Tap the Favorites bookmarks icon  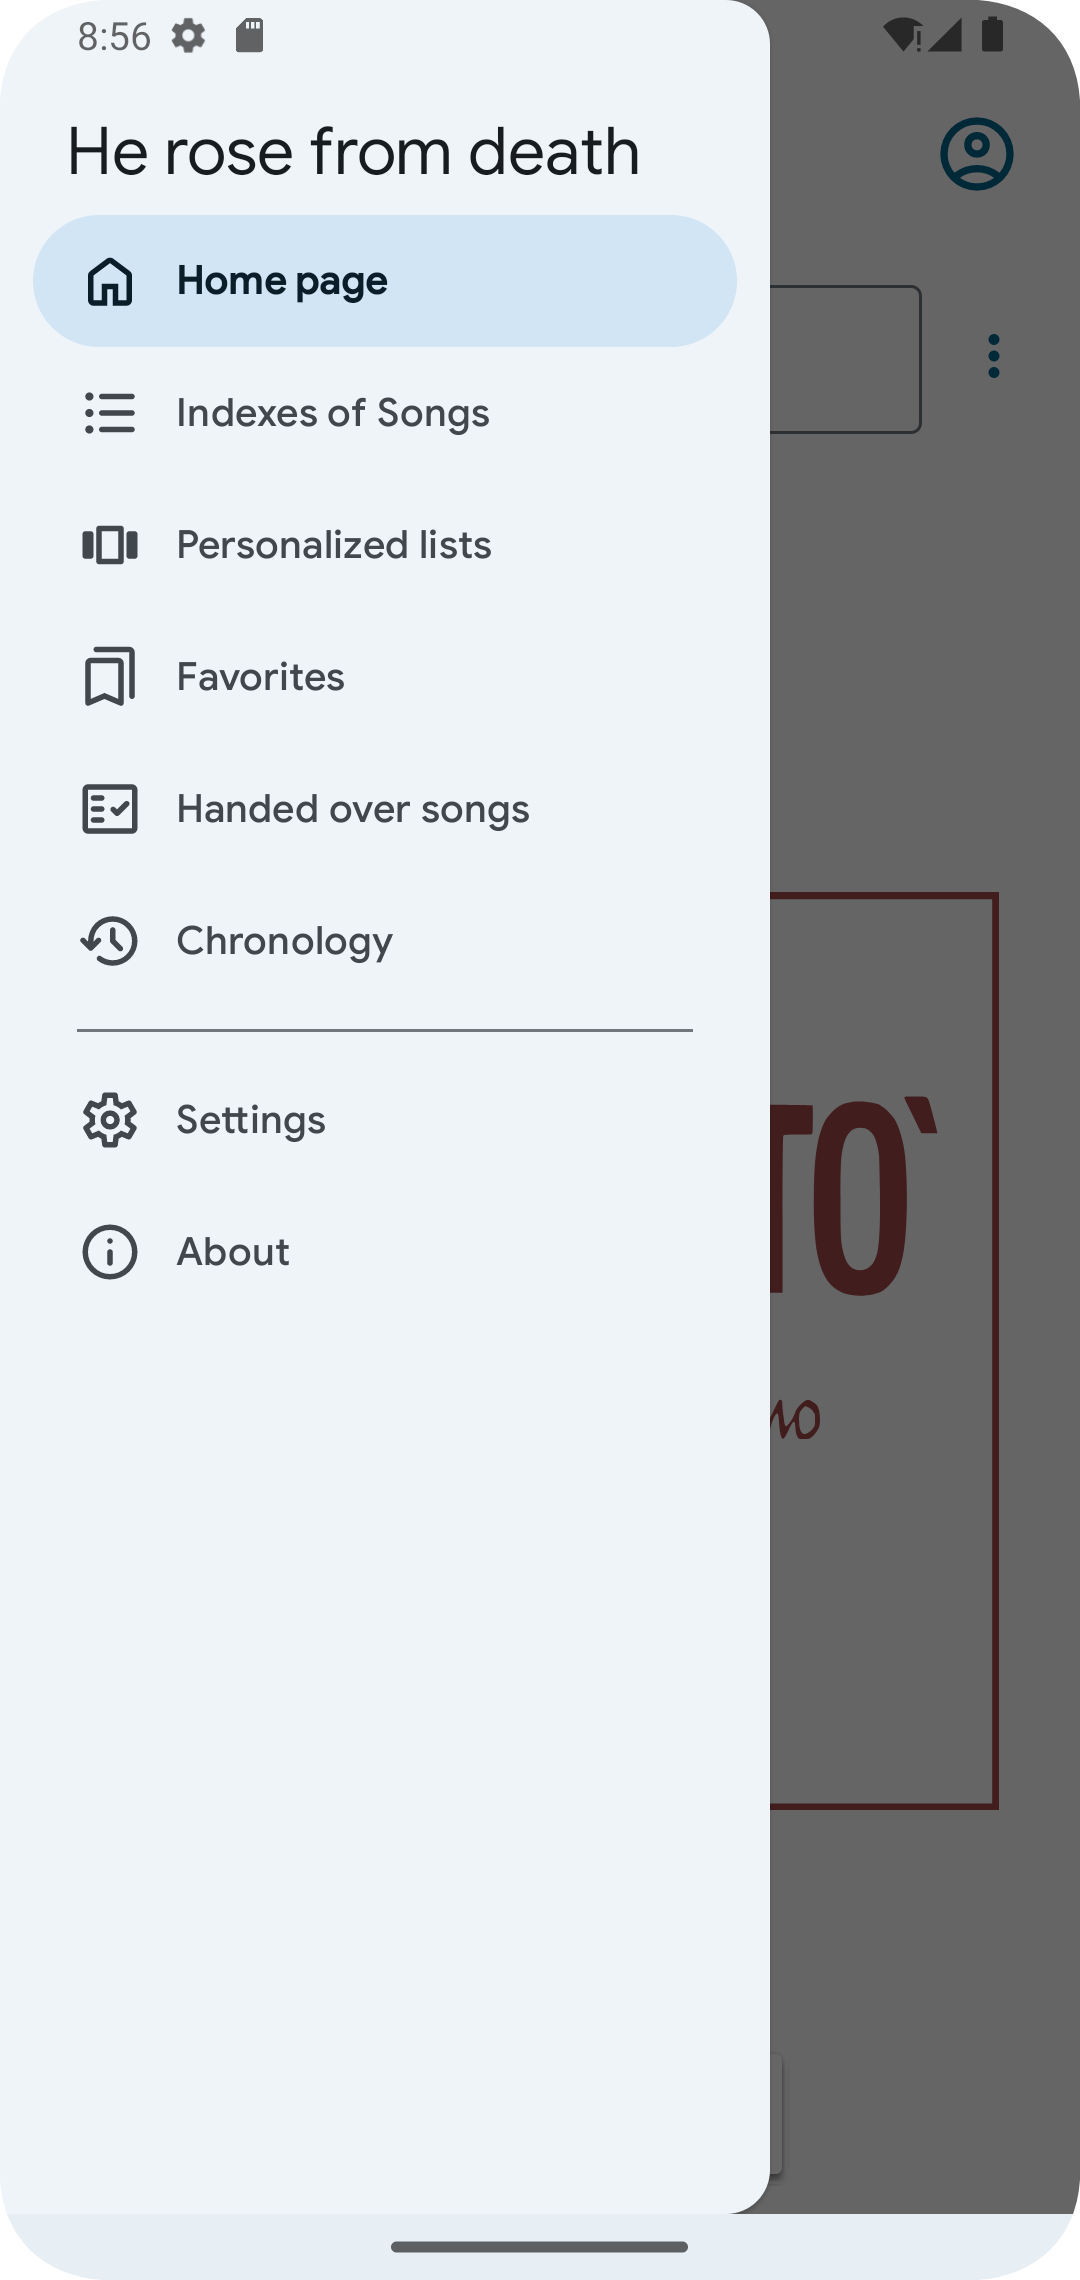tap(110, 677)
